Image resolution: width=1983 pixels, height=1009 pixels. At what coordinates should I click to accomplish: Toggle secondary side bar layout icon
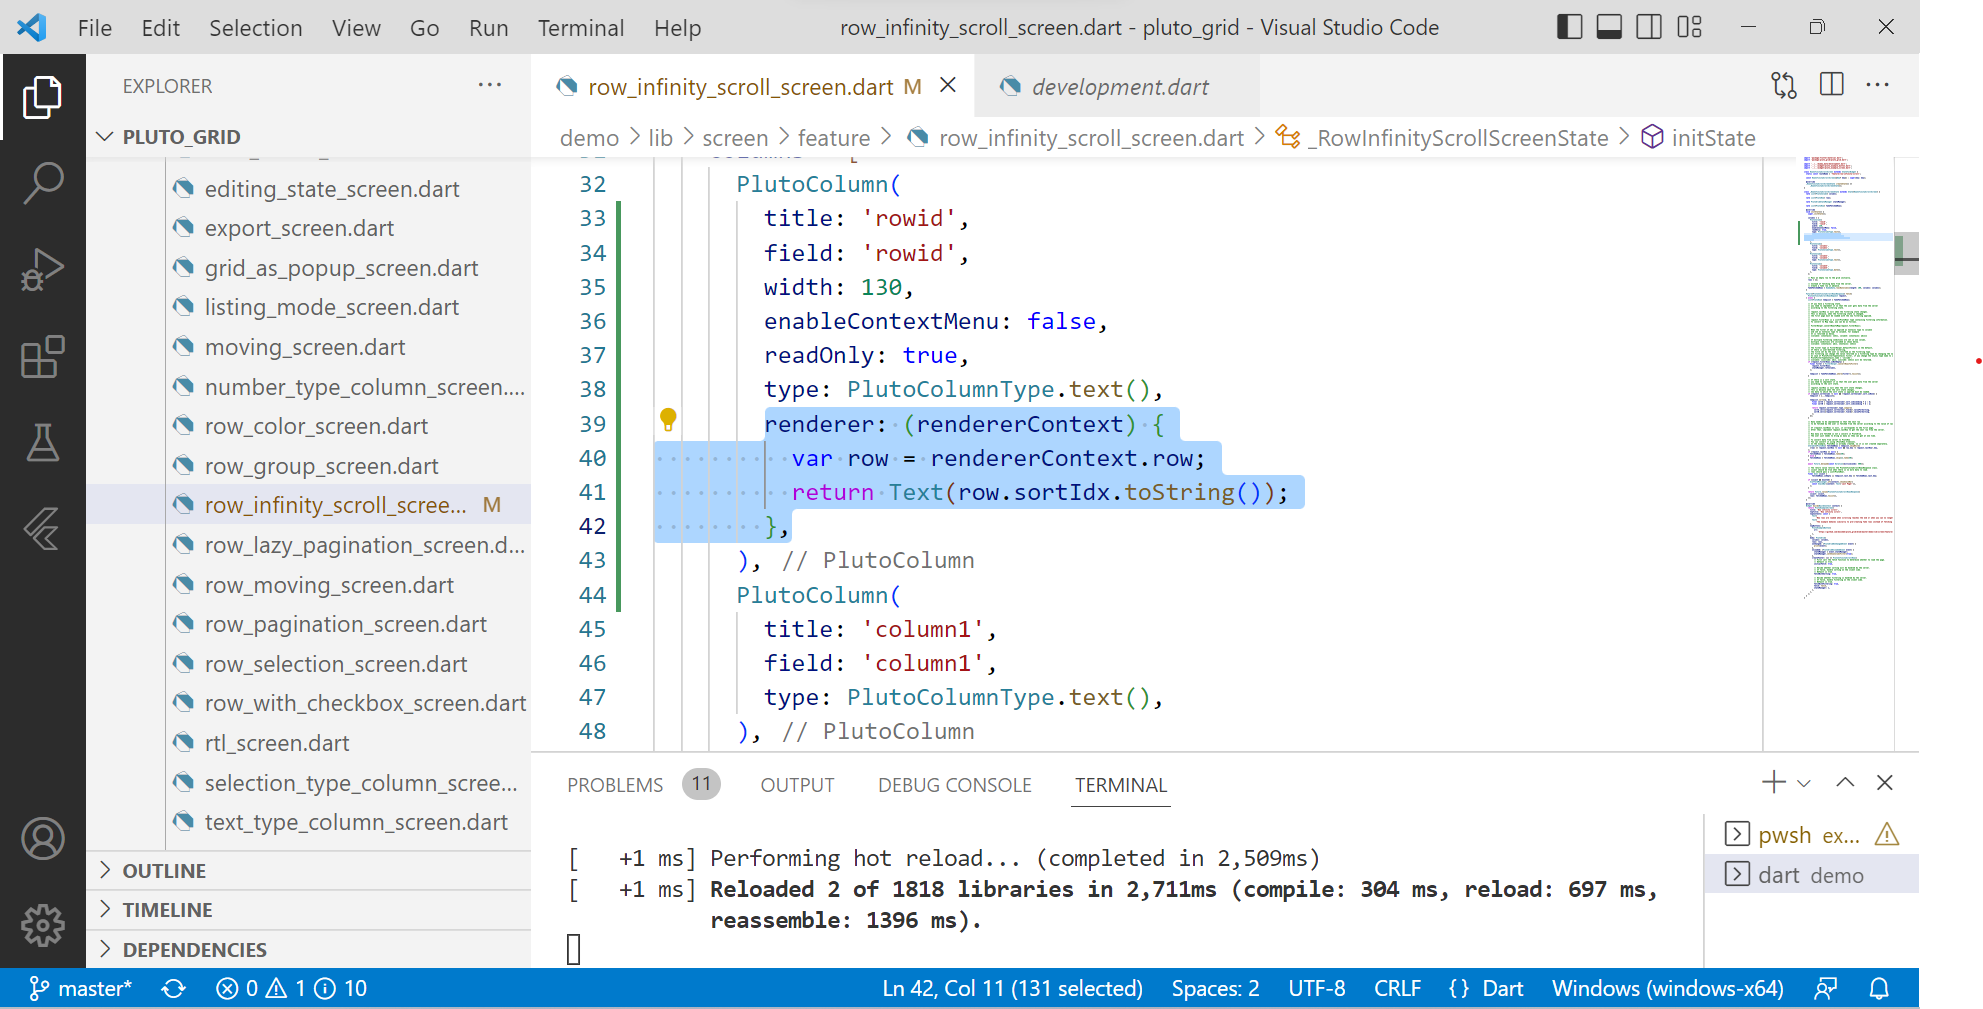(x=1649, y=27)
